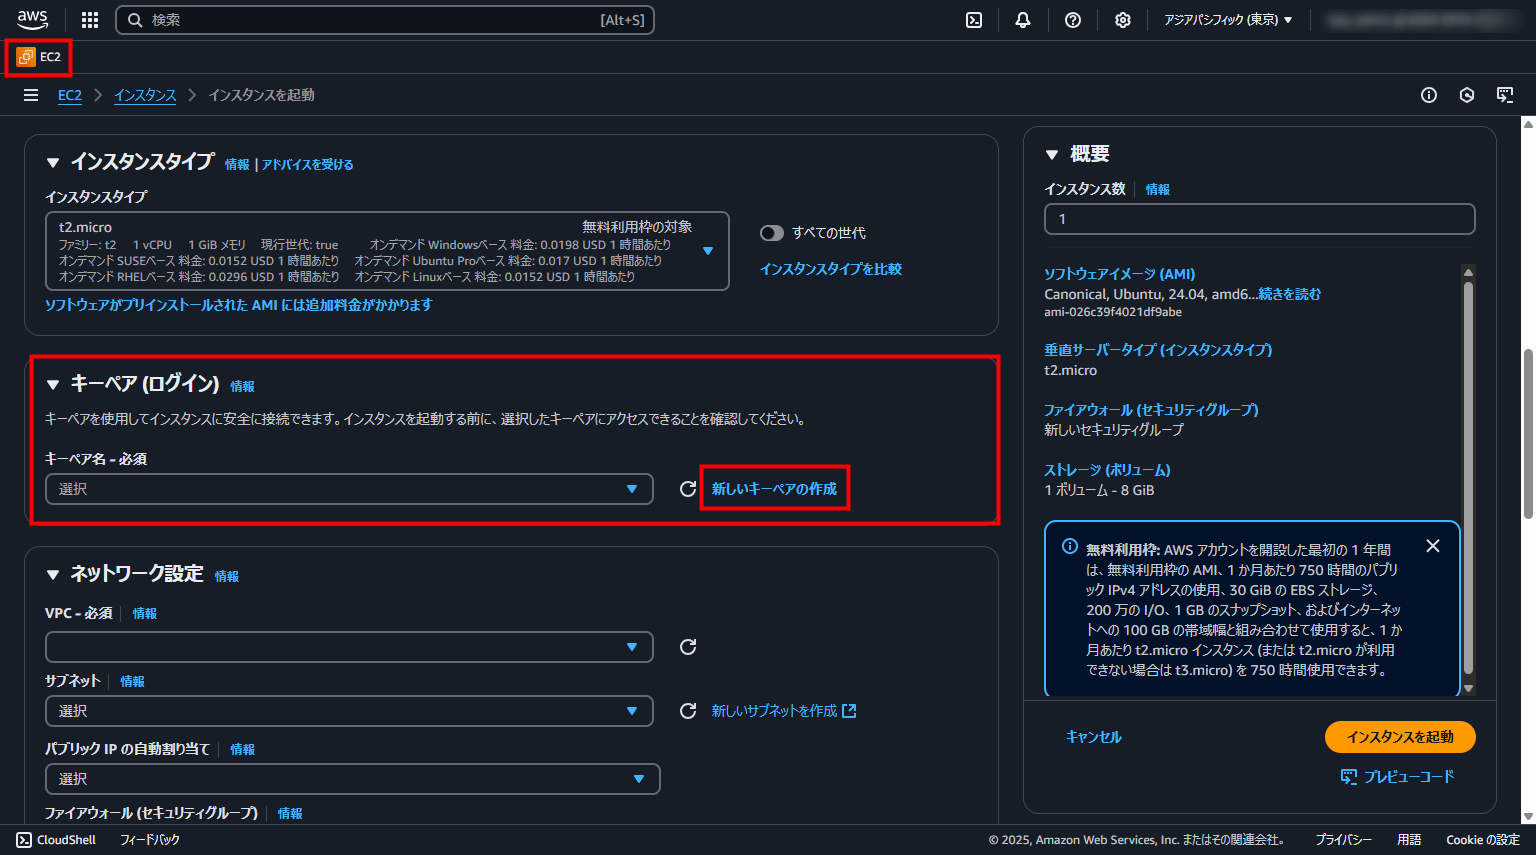The image size is (1536, 855).
Task: Open the AWS home logo
Action: pyautogui.click(x=32, y=20)
